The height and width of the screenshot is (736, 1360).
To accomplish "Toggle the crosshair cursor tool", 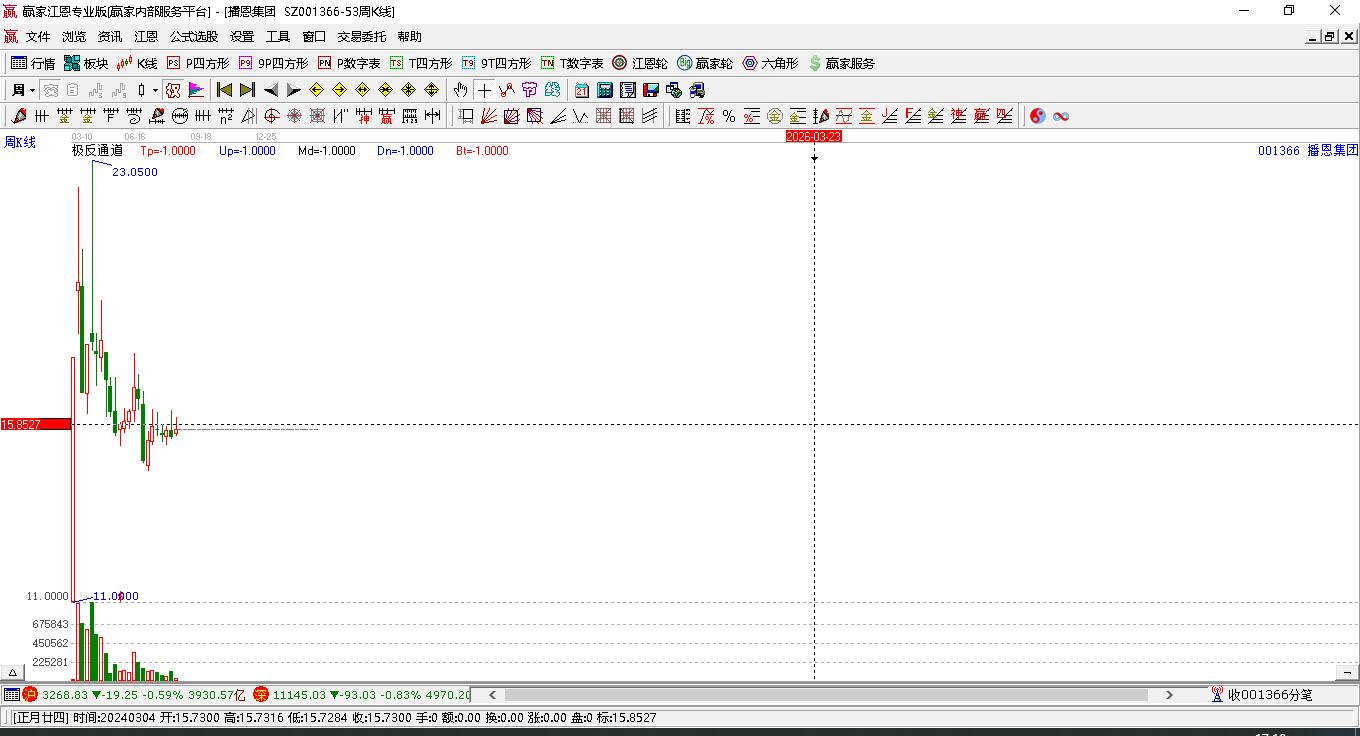I will [484, 90].
